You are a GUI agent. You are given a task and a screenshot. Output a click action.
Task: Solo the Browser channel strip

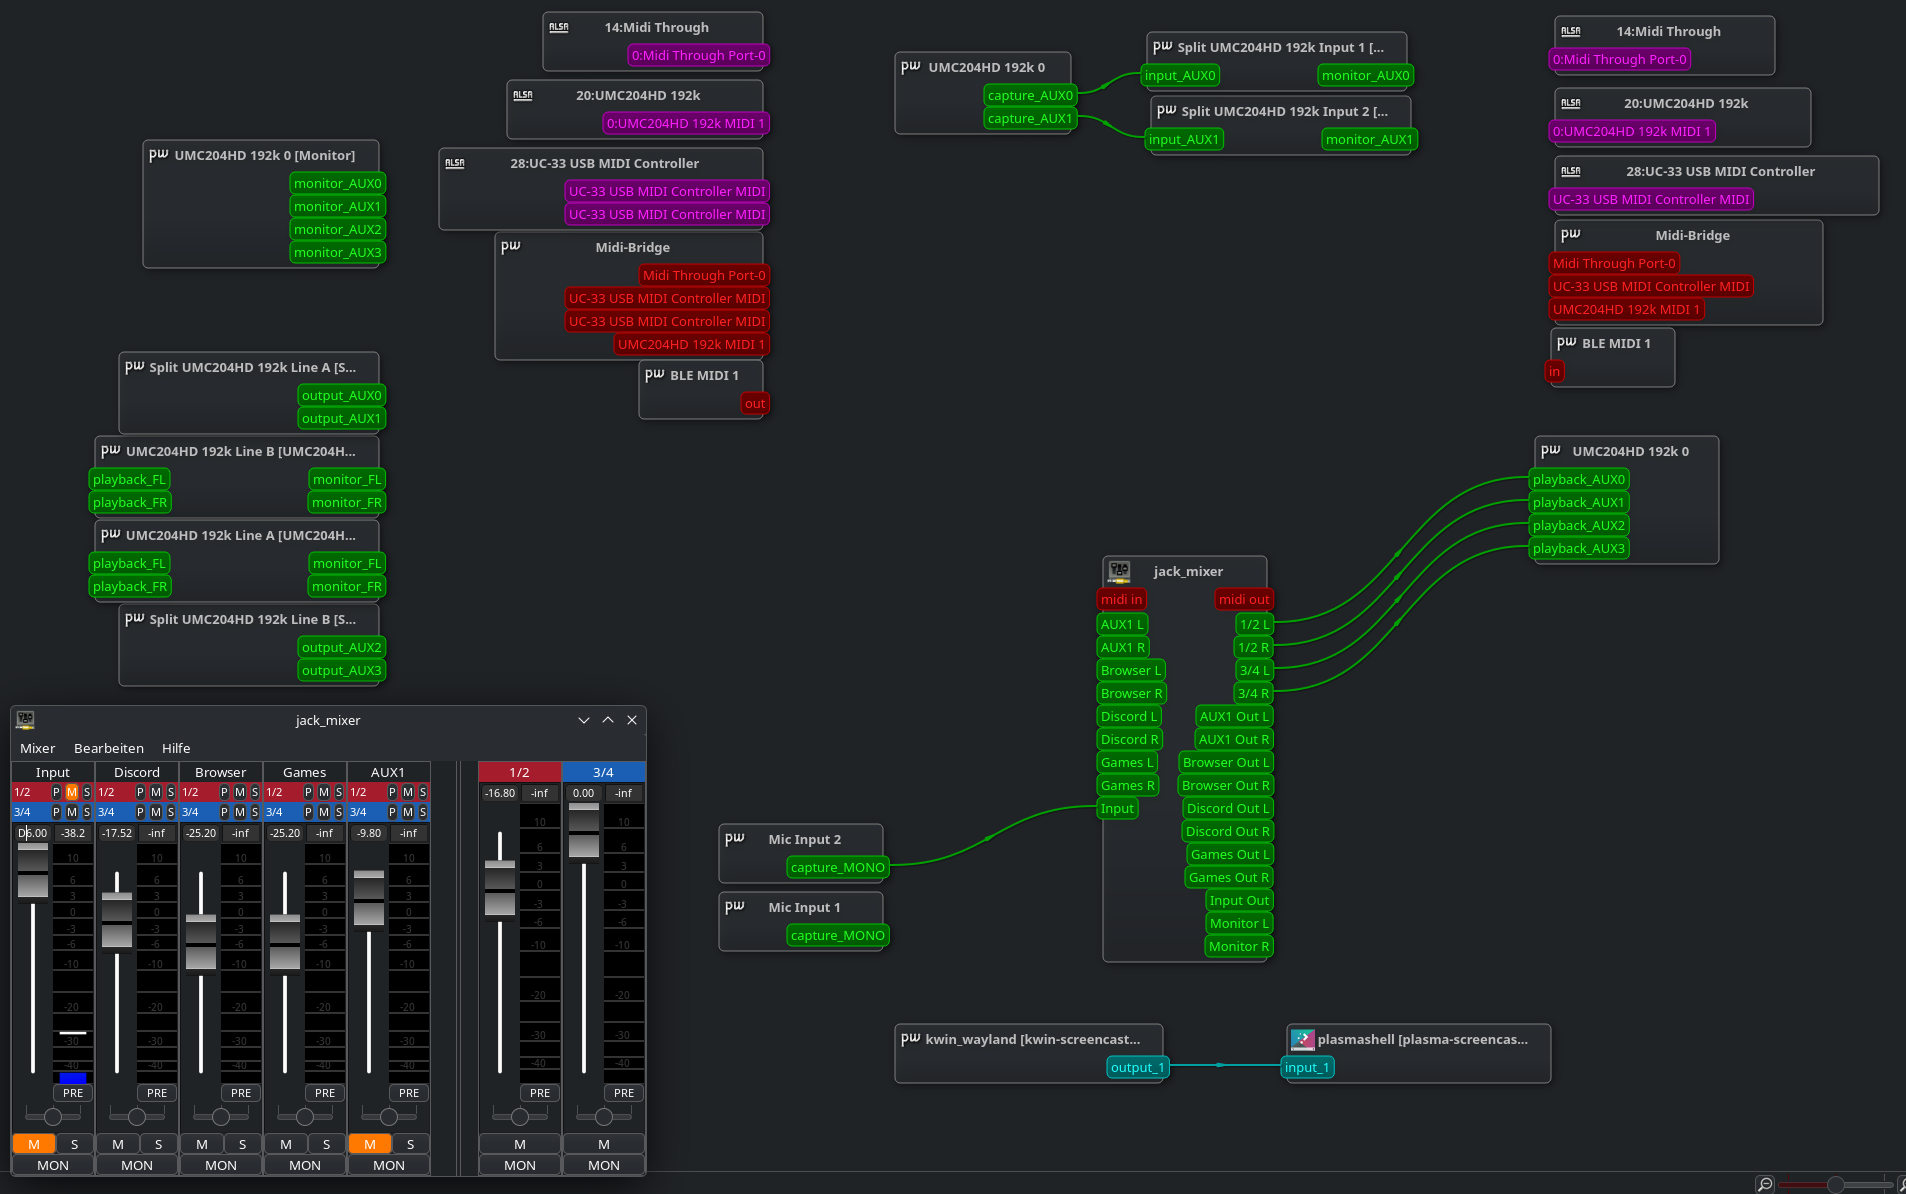point(242,1144)
